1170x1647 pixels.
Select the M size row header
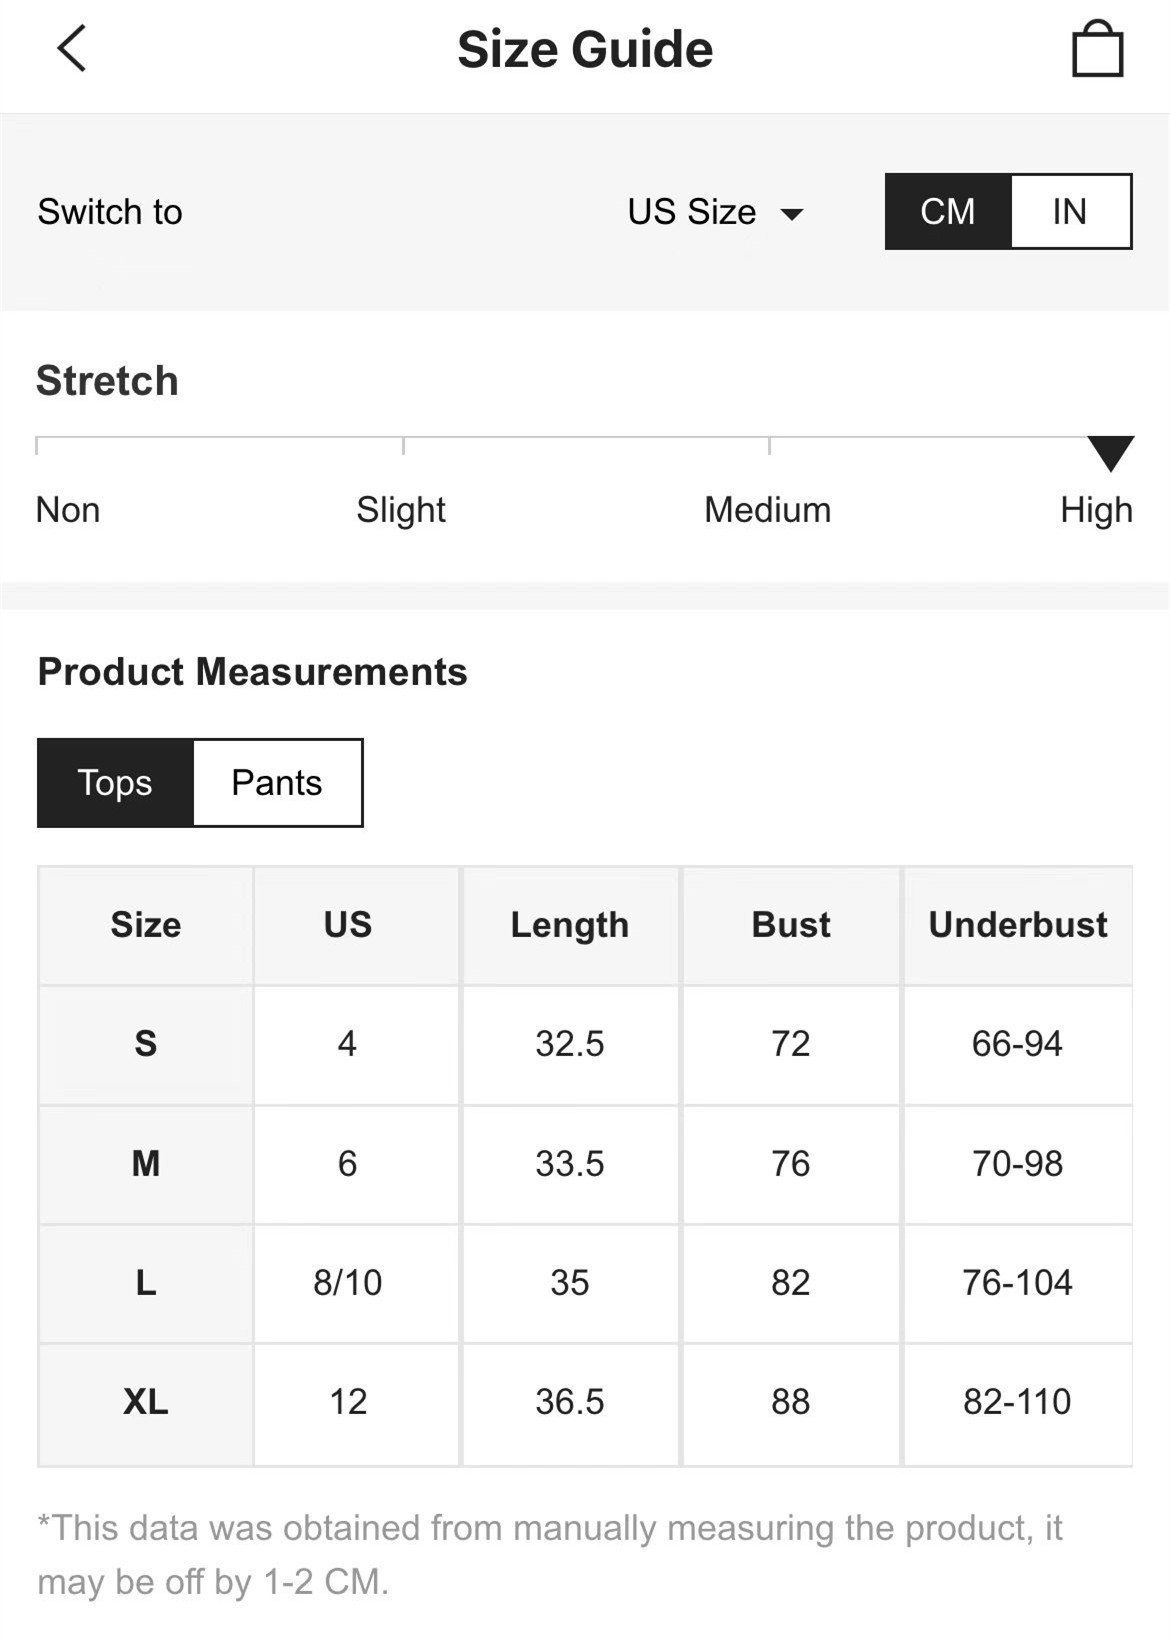[x=146, y=1164]
